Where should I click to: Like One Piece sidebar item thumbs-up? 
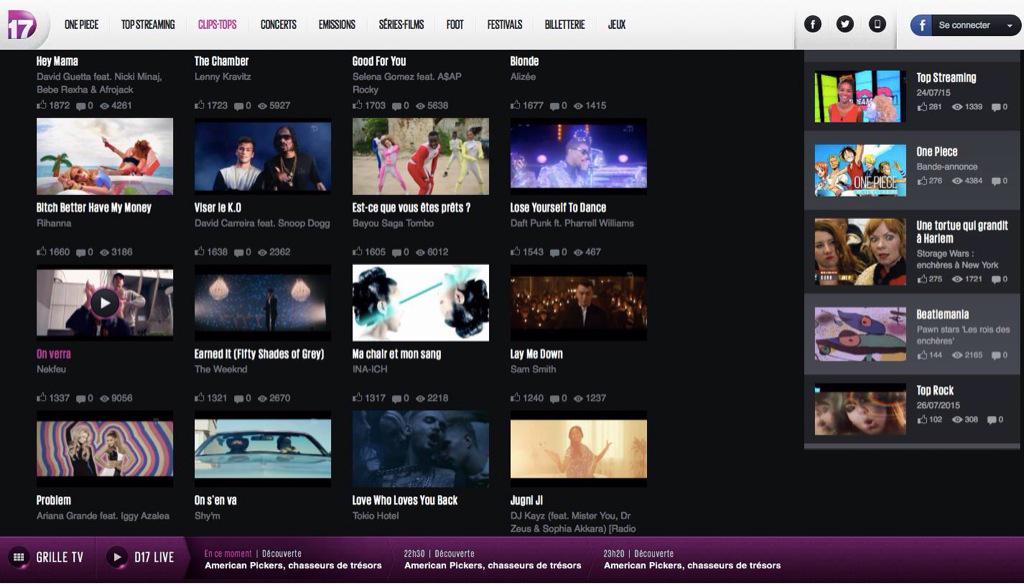[x=922, y=181]
